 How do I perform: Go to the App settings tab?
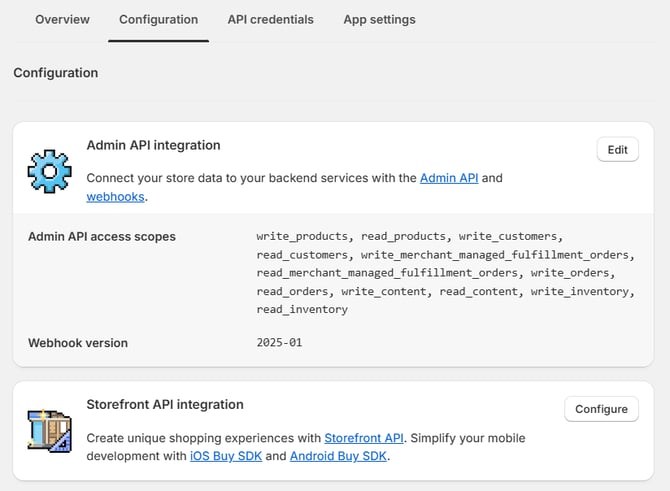coord(379,20)
